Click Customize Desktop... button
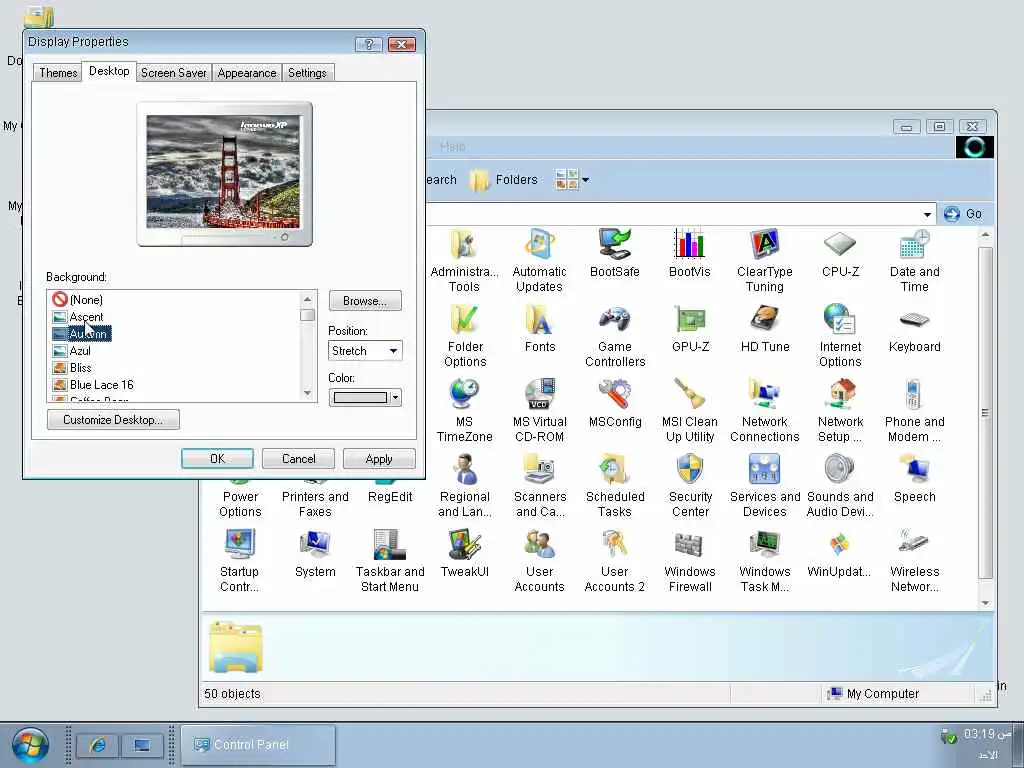1024x768 pixels. pyautogui.click(x=113, y=419)
